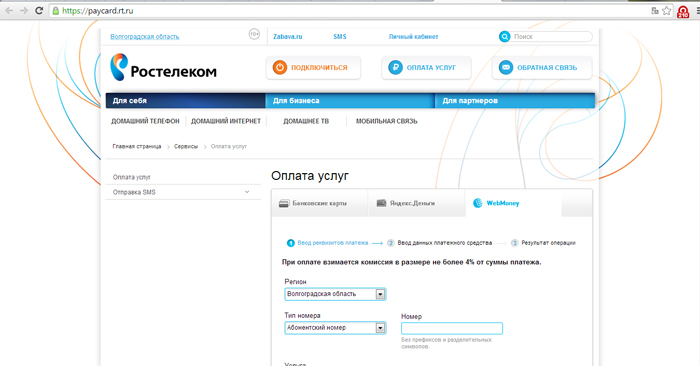Click the Оплата услуг header button
The image size is (700, 366).
[x=426, y=67]
